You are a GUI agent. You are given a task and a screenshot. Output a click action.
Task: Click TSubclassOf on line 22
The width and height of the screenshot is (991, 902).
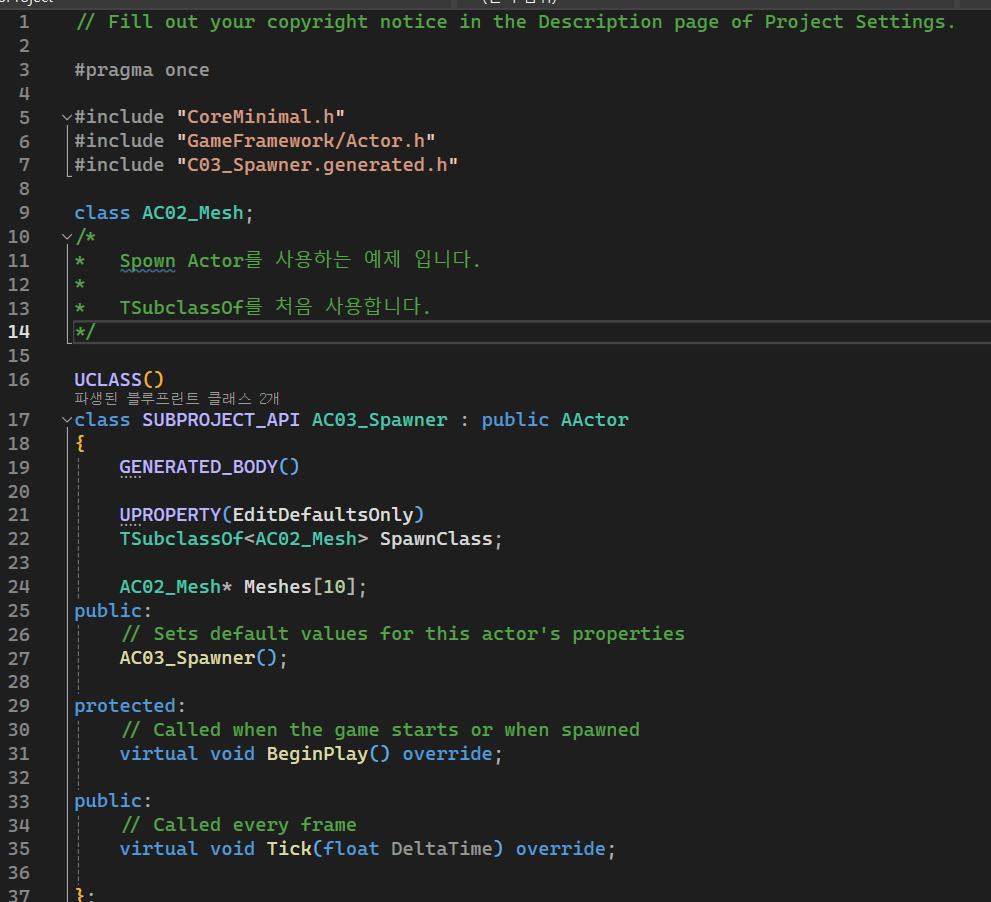[181, 539]
